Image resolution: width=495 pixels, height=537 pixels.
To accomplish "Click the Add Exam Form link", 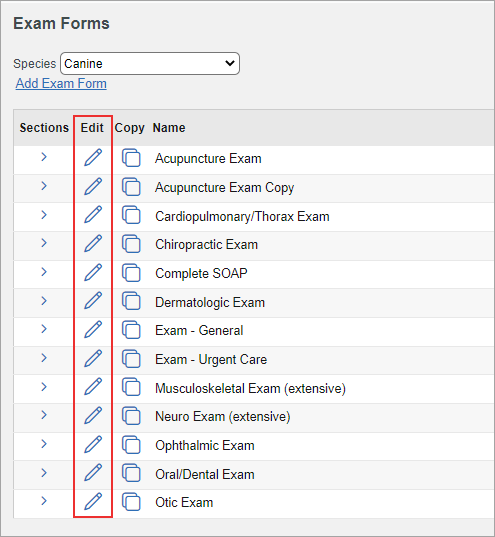I will 61,83.
